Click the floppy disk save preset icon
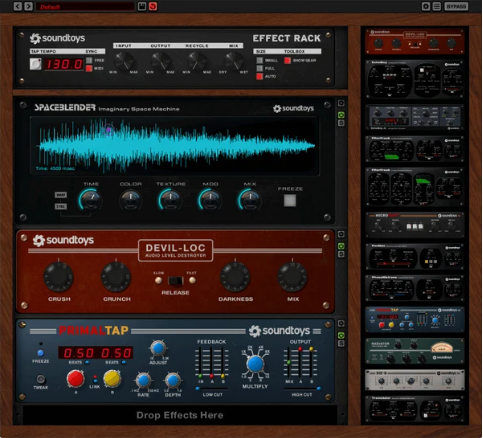This screenshot has width=483, height=438. (x=142, y=6)
